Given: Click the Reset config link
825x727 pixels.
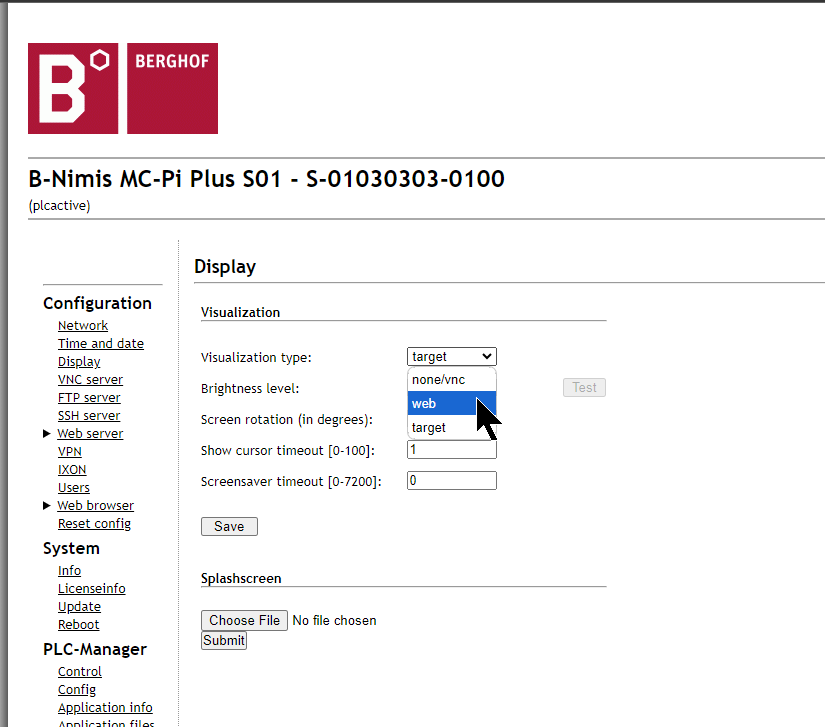Looking at the screenshot, I should pos(94,524).
